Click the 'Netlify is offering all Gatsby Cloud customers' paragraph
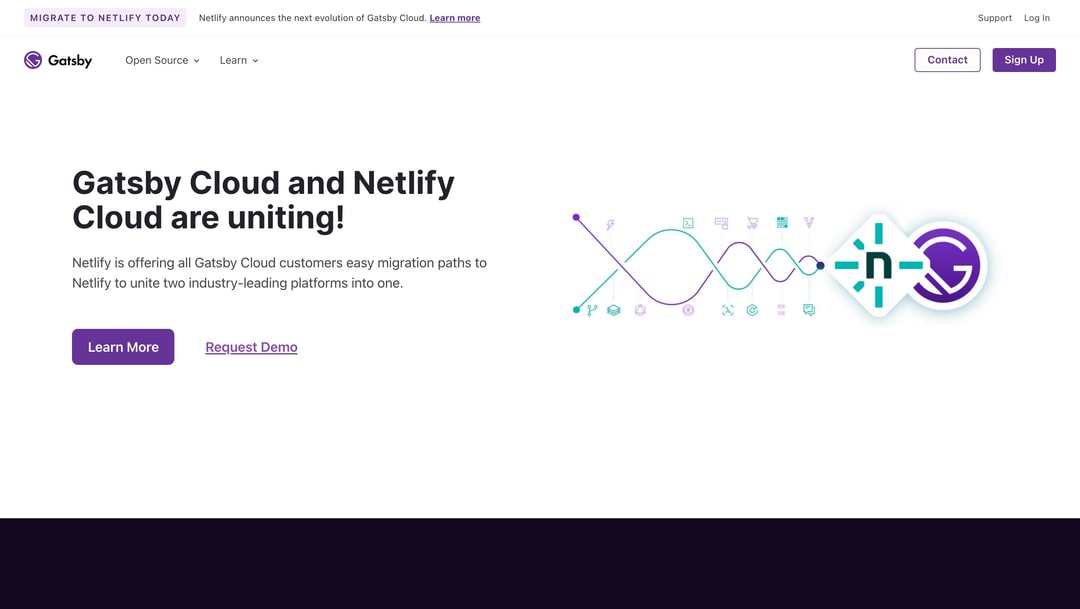The width and height of the screenshot is (1080, 609). [x=280, y=273]
